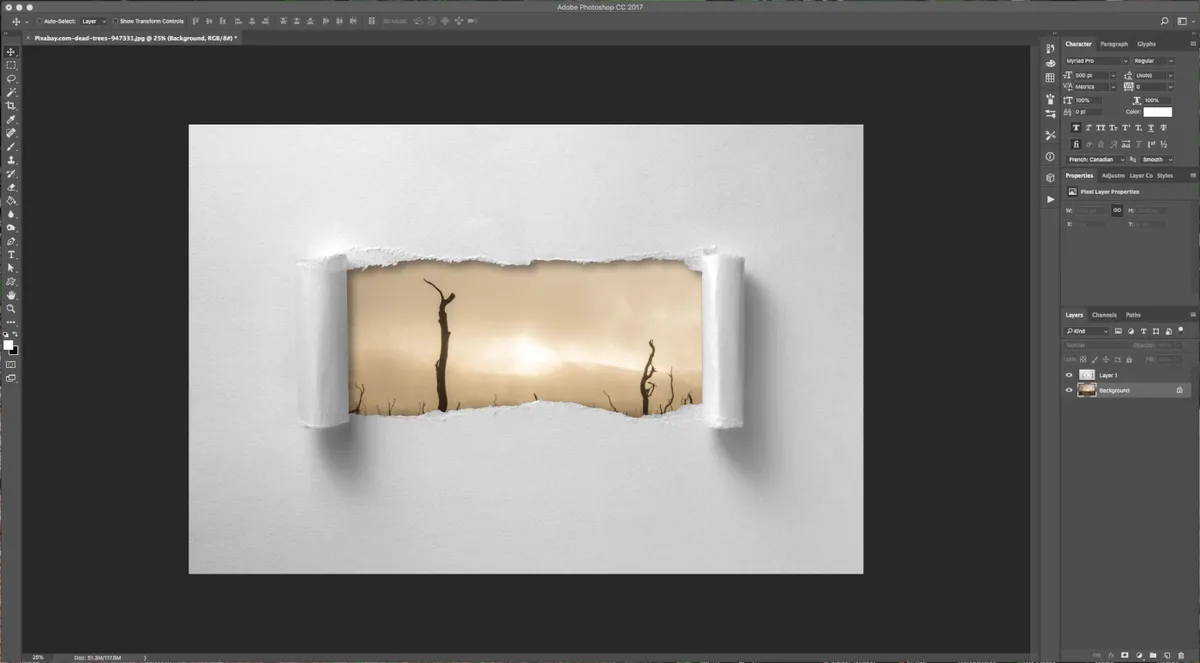Toggle Faux Bold in Character panel
Image resolution: width=1200 pixels, height=663 pixels.
[1076, 128]
